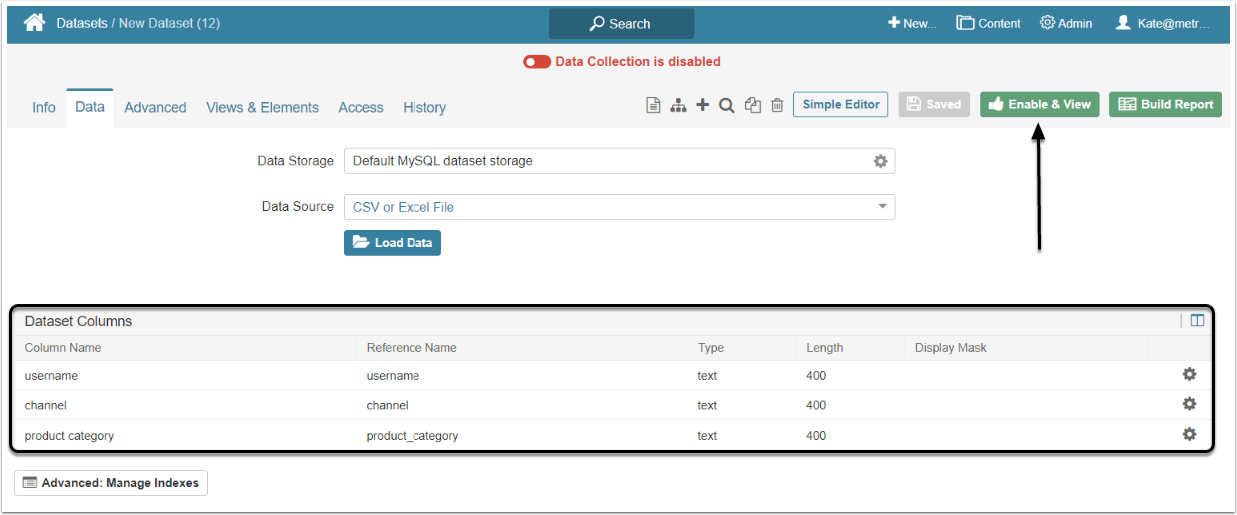Image resolution: width=1237 pixels, height=515 pixels.
Task: Click the Search field in header
Action: [621, 24]
